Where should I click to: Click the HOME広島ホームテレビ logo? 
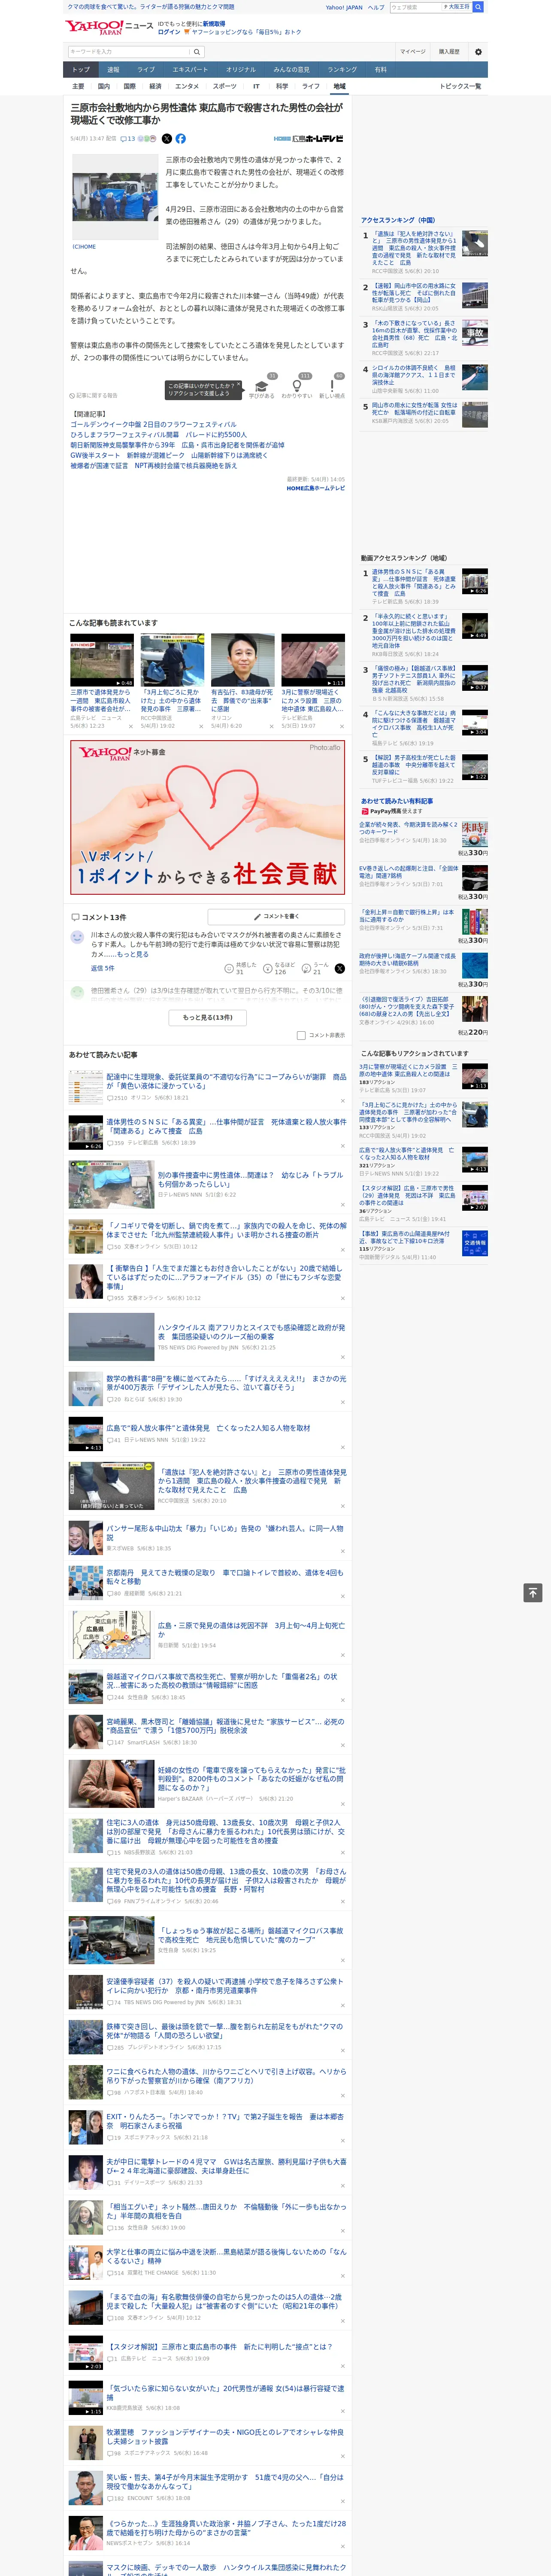(309, 139)
